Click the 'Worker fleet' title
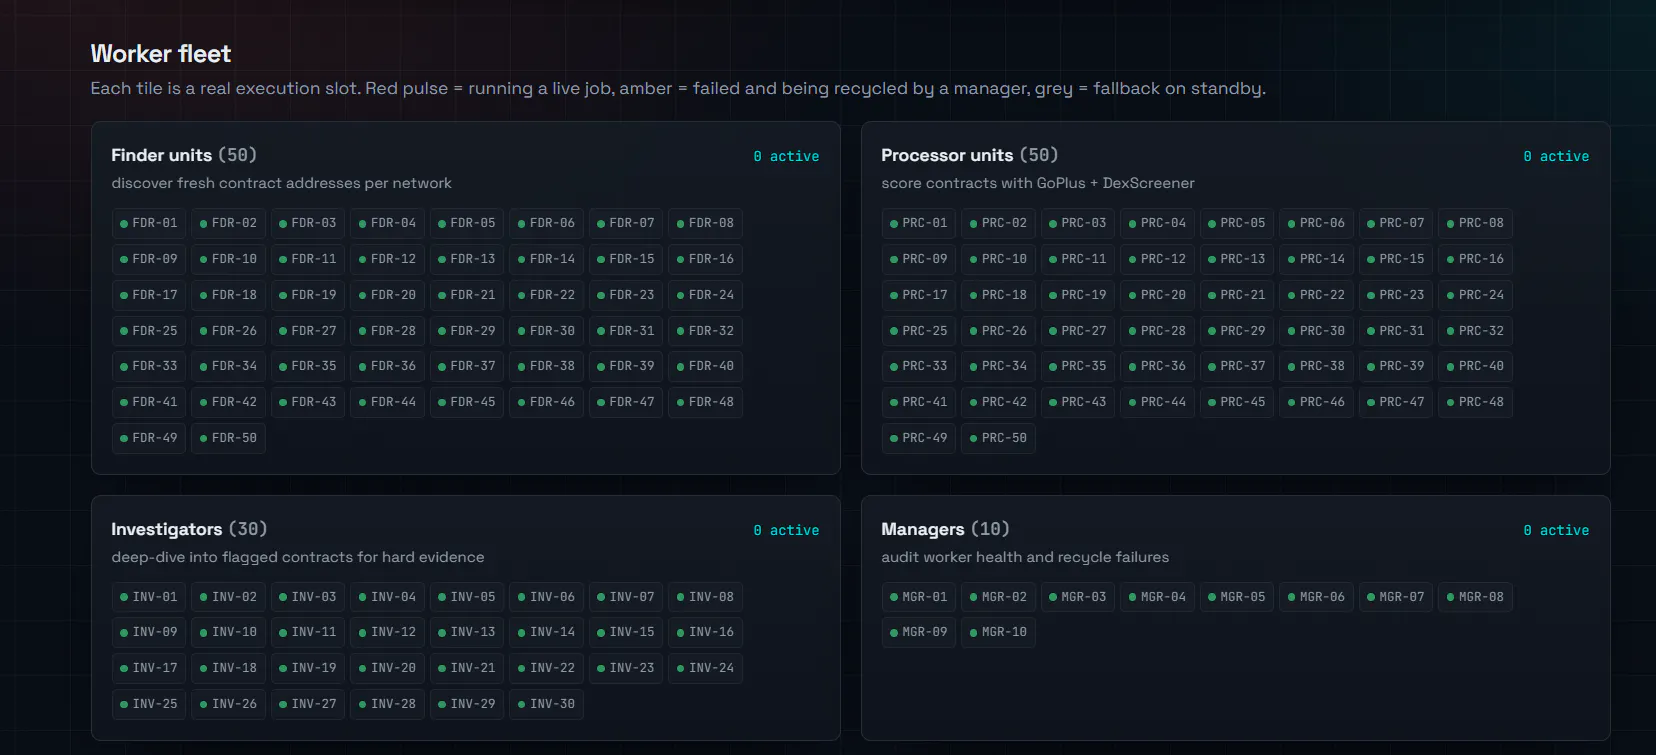 pyautogui.click(x=161, y=54)
